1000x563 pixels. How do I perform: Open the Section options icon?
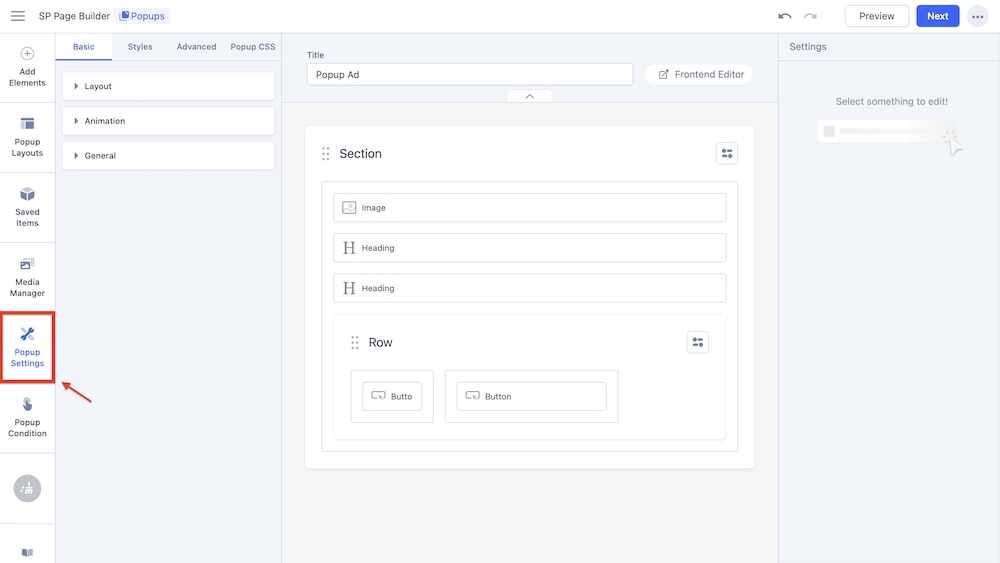727,153
